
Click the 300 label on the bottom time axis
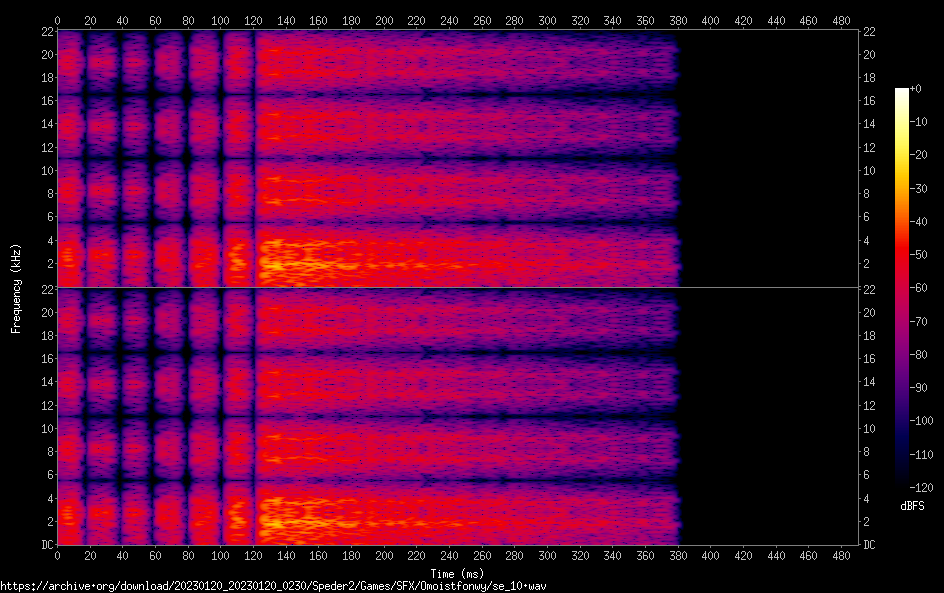pos(546,555)
